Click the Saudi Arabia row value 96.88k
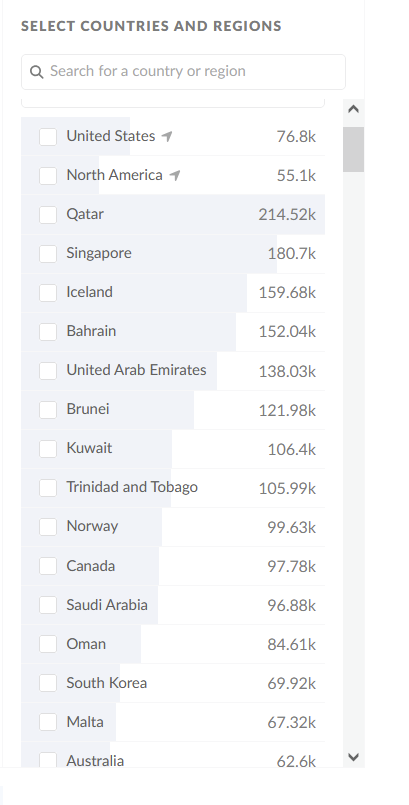 (291, 605)
